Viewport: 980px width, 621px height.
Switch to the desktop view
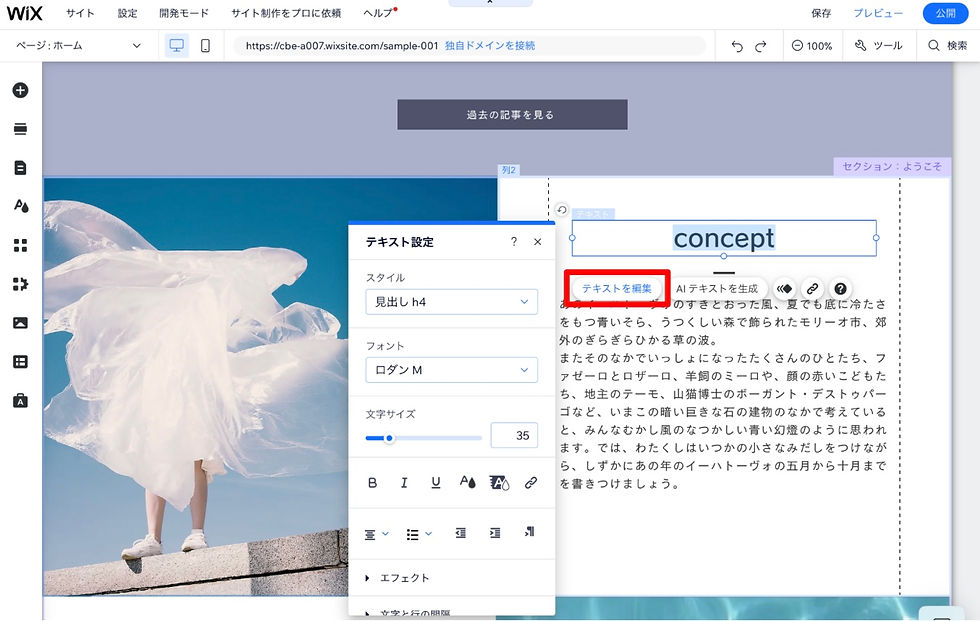pyautogui.click(x=177, y=46)
